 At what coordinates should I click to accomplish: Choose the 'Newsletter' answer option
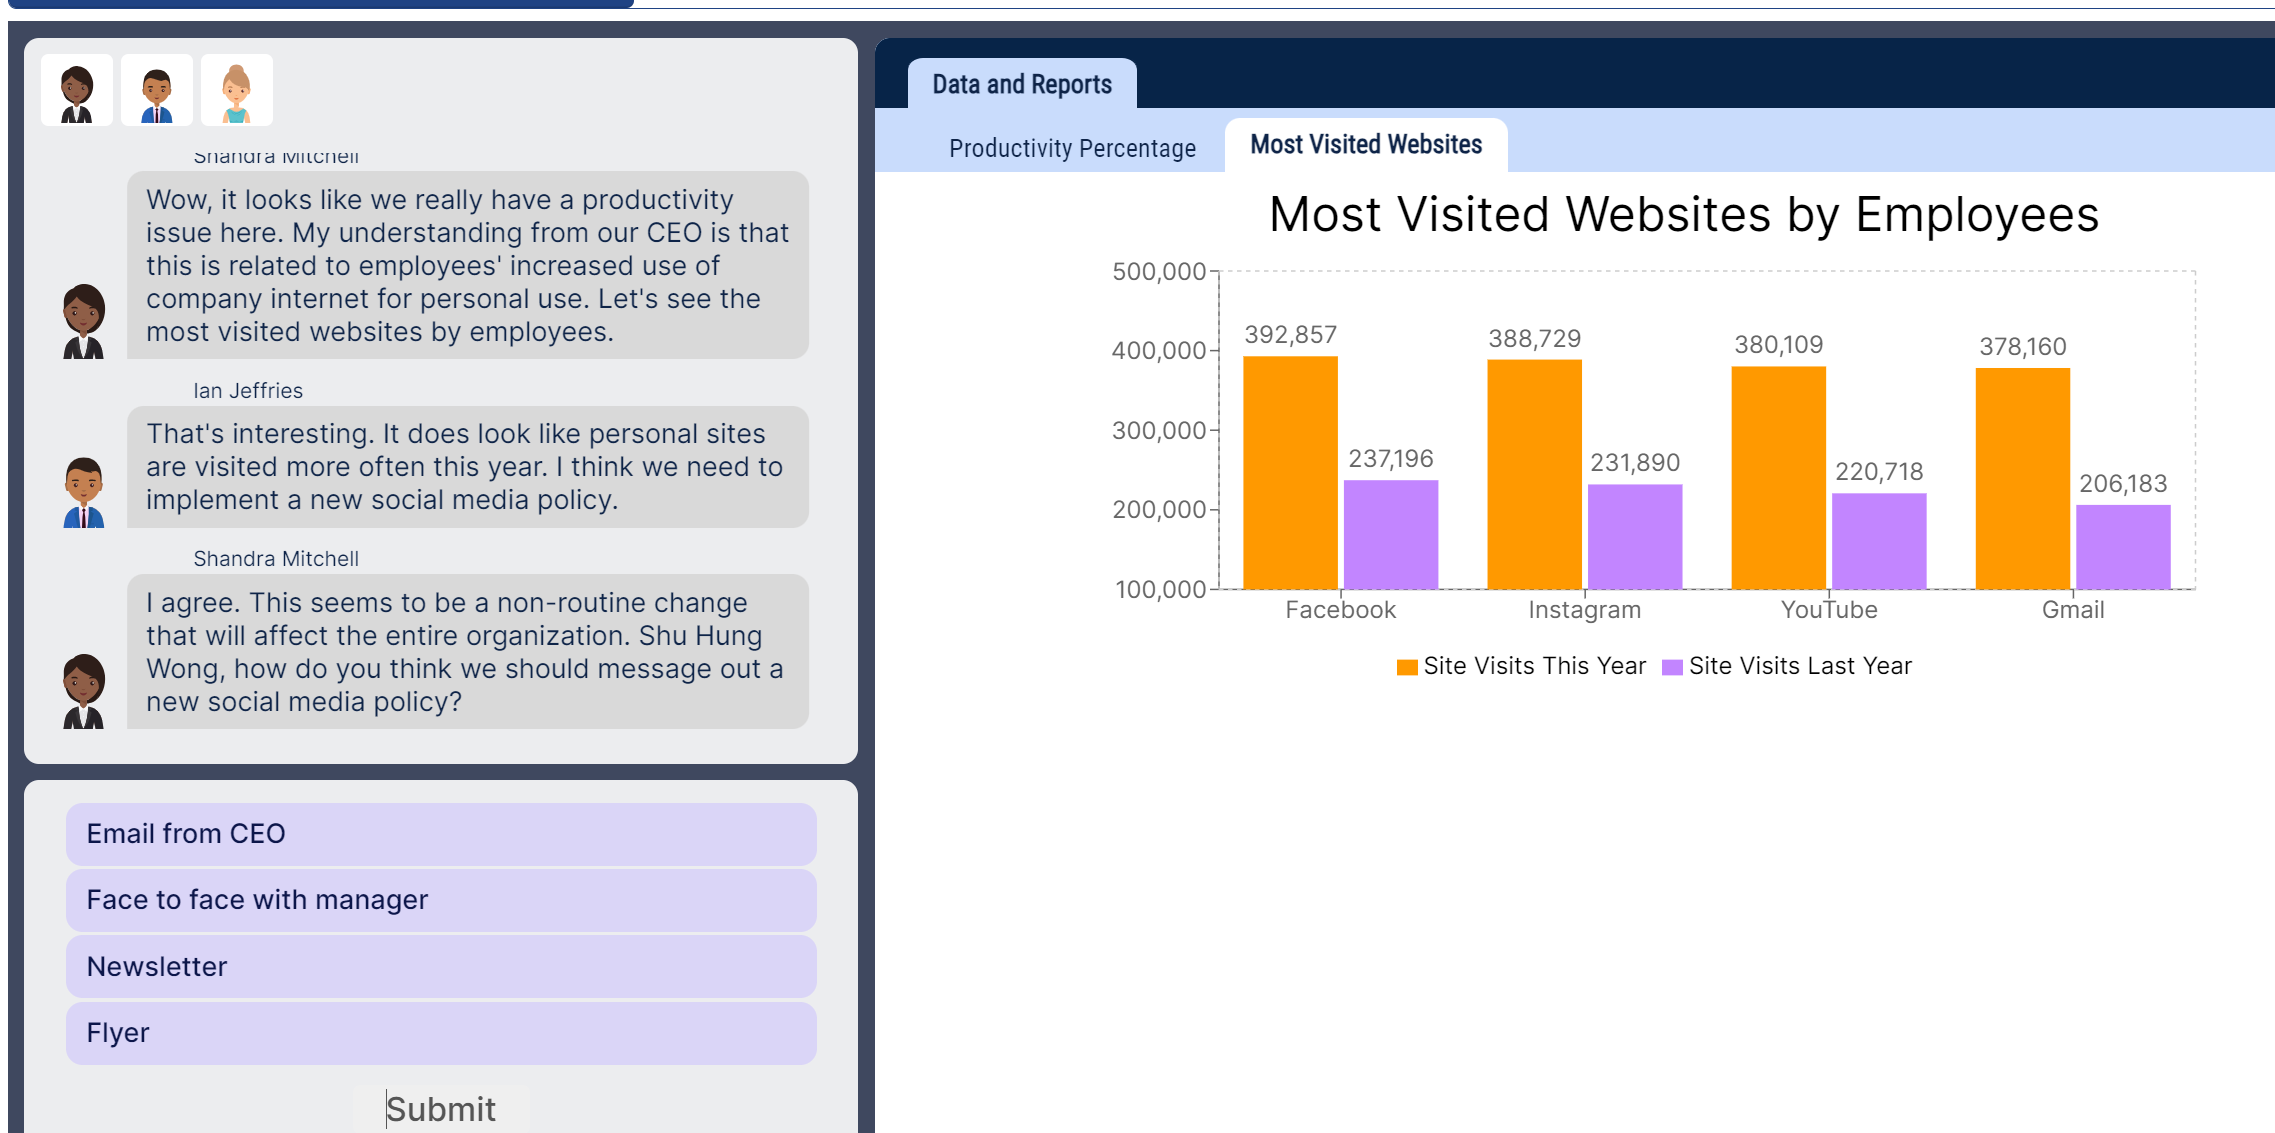[441, 967]
